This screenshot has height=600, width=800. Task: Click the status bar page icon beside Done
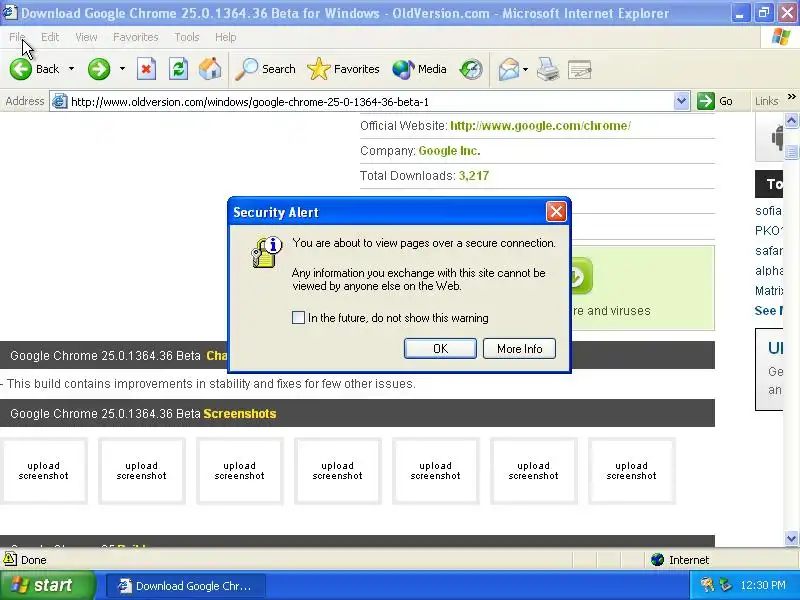pos(10,559)
